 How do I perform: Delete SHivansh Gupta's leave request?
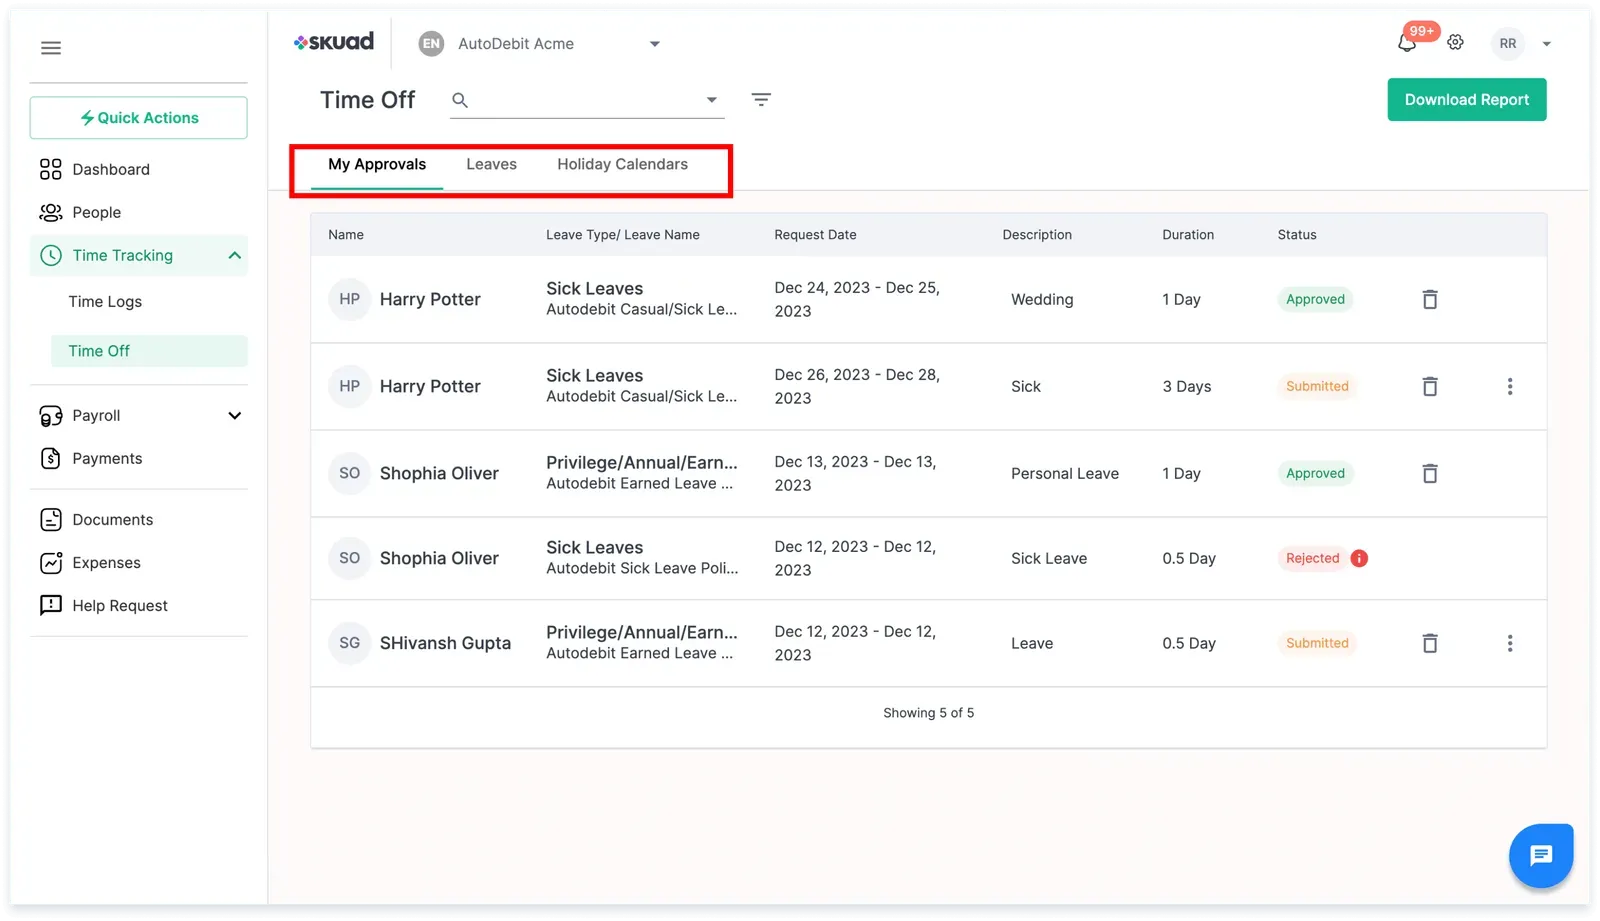pyautogui.click(x=1430, y=643)
